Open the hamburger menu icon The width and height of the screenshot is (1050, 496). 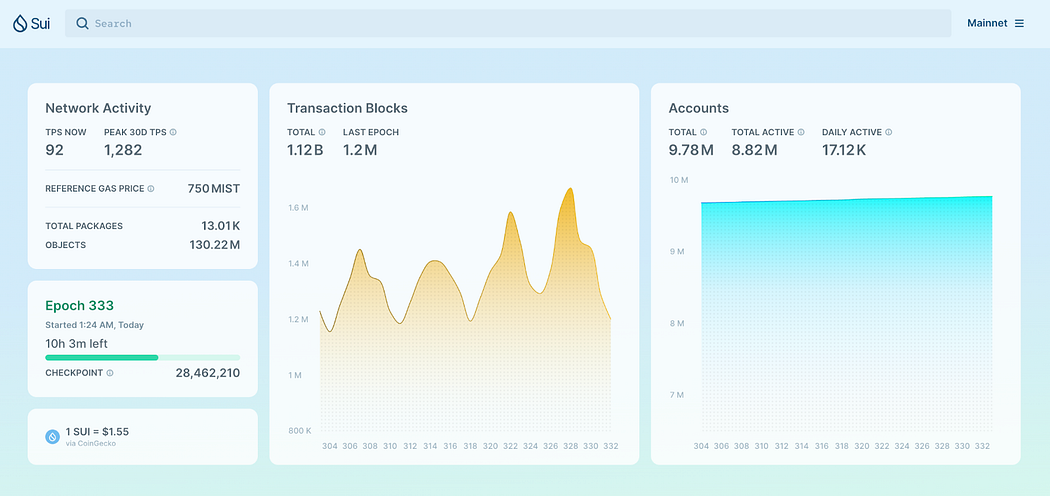coord(1019,23)
